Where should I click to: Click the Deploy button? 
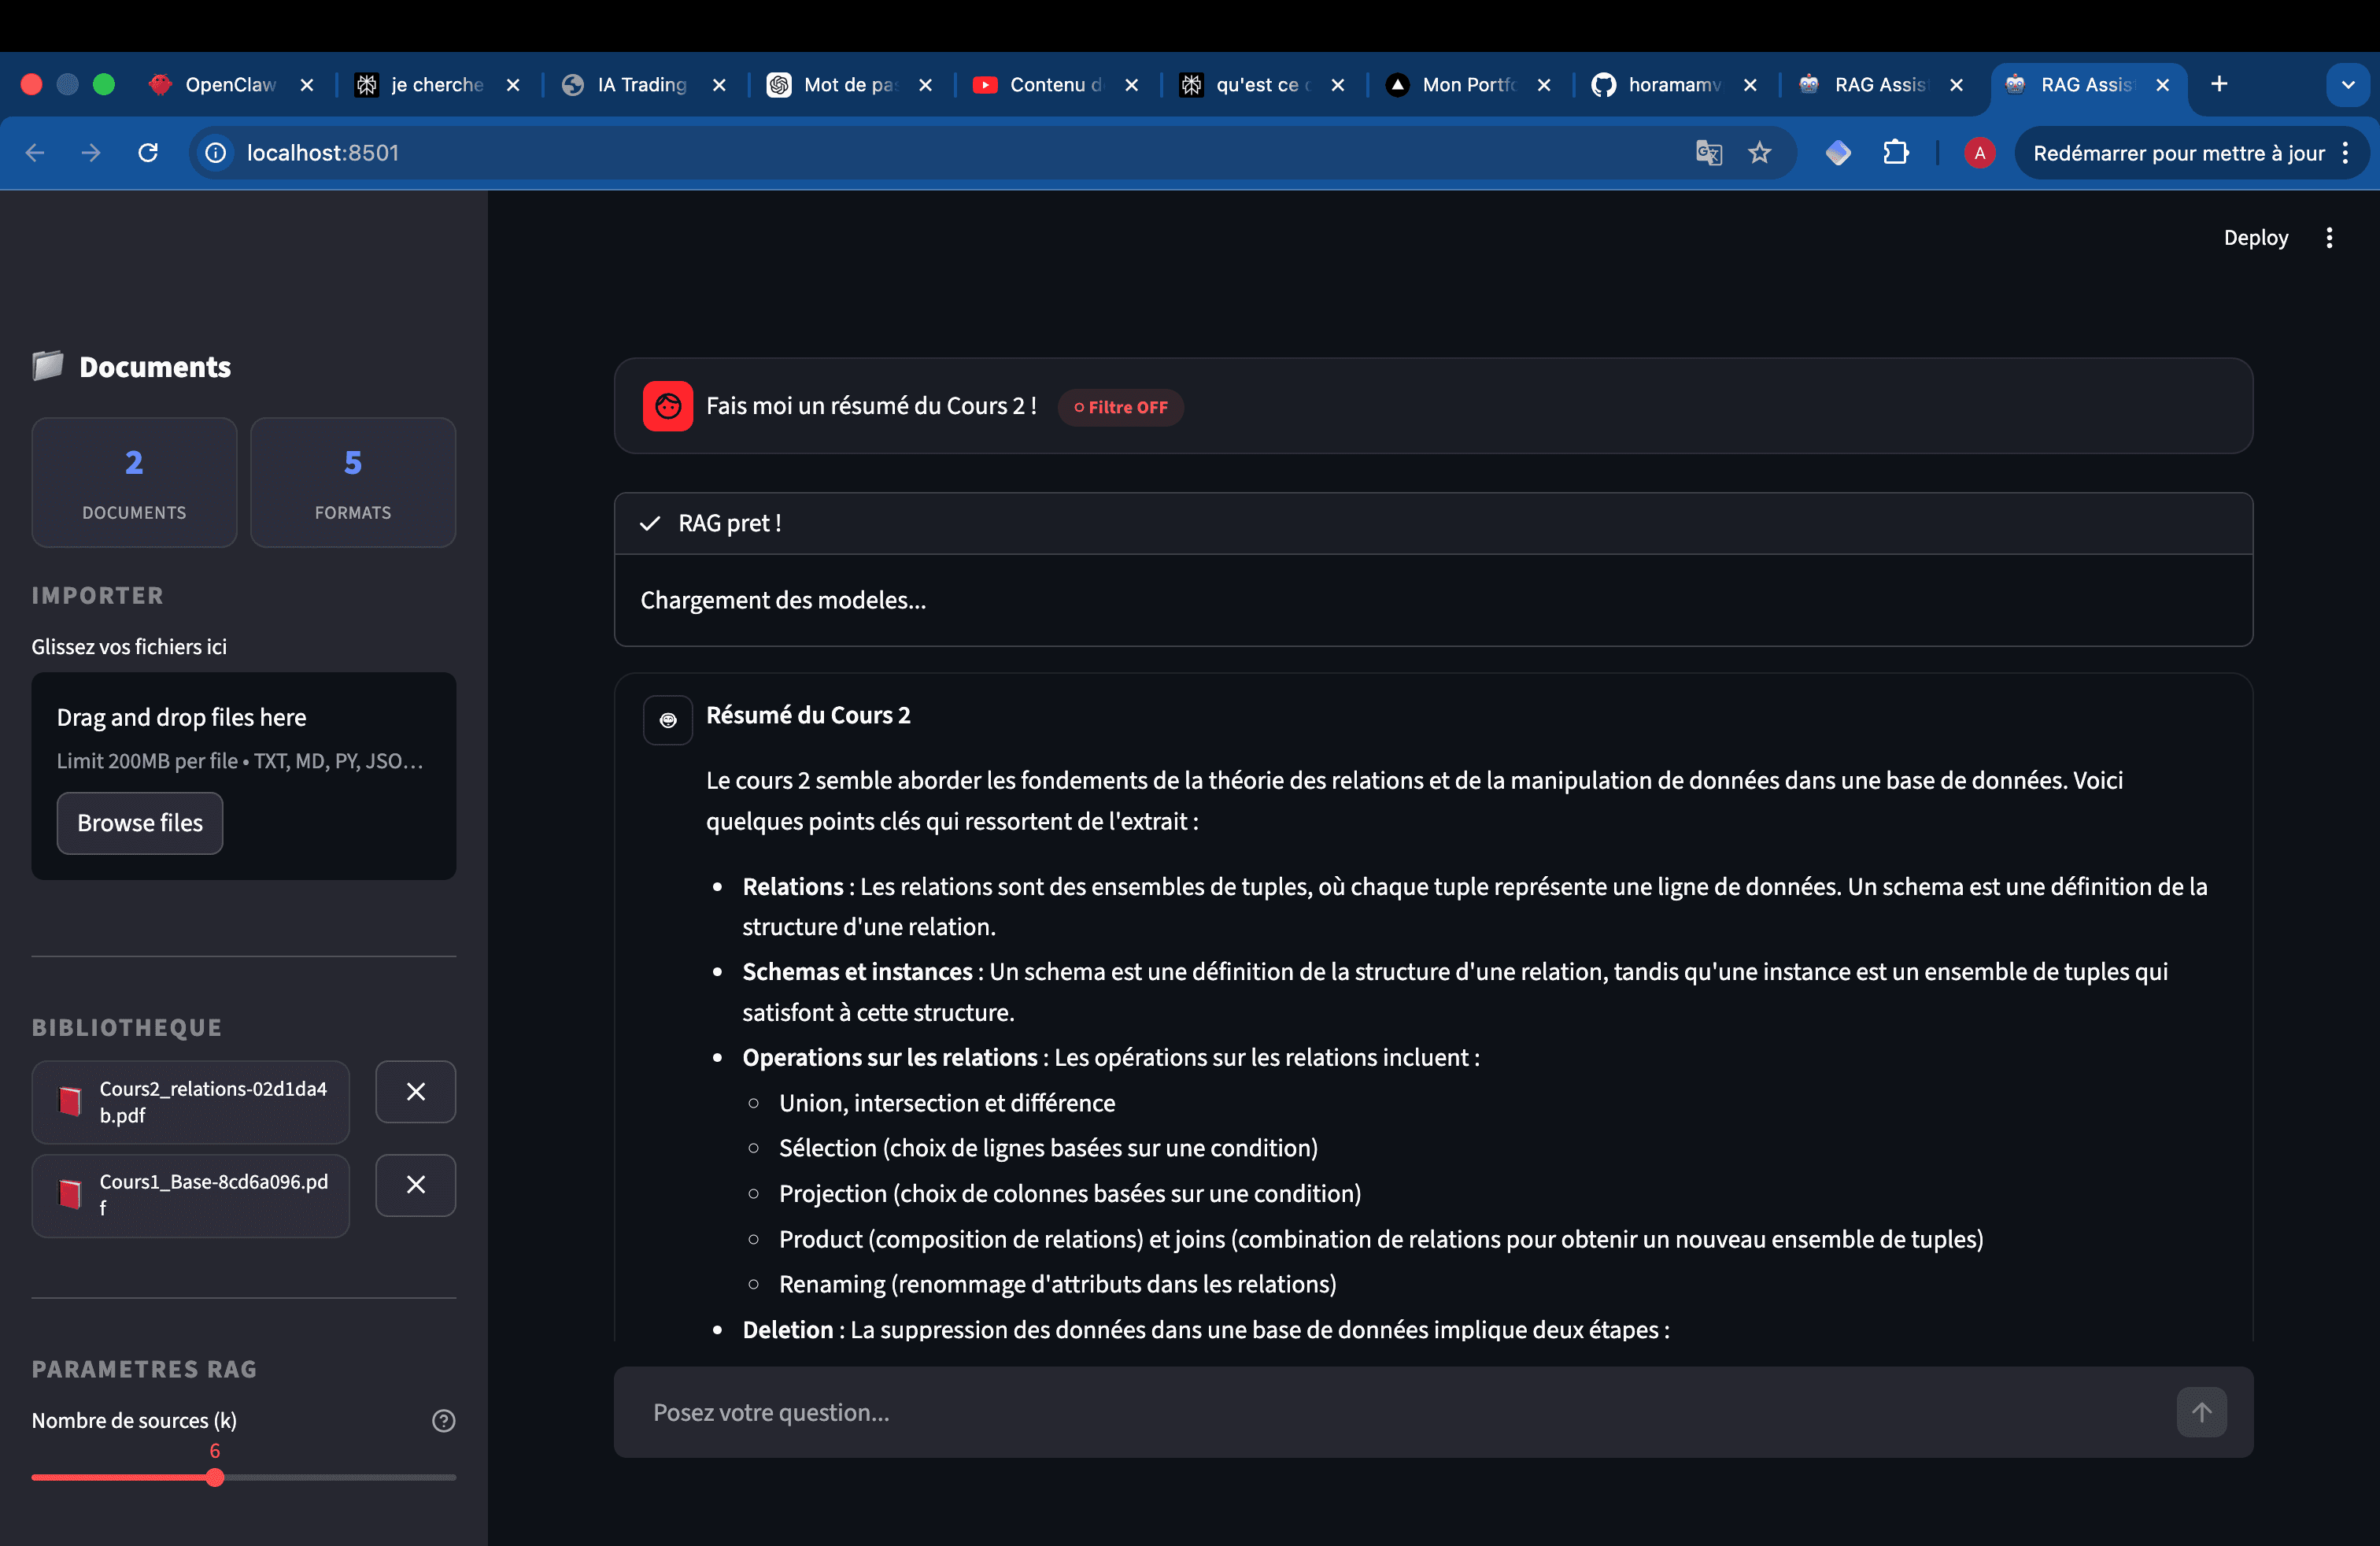pyautogui.click(x=2255, y=237)
